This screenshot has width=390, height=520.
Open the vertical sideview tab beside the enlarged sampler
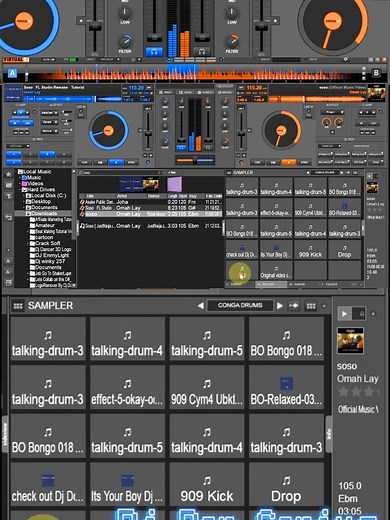pyautogui.click(x=5, y=434)
